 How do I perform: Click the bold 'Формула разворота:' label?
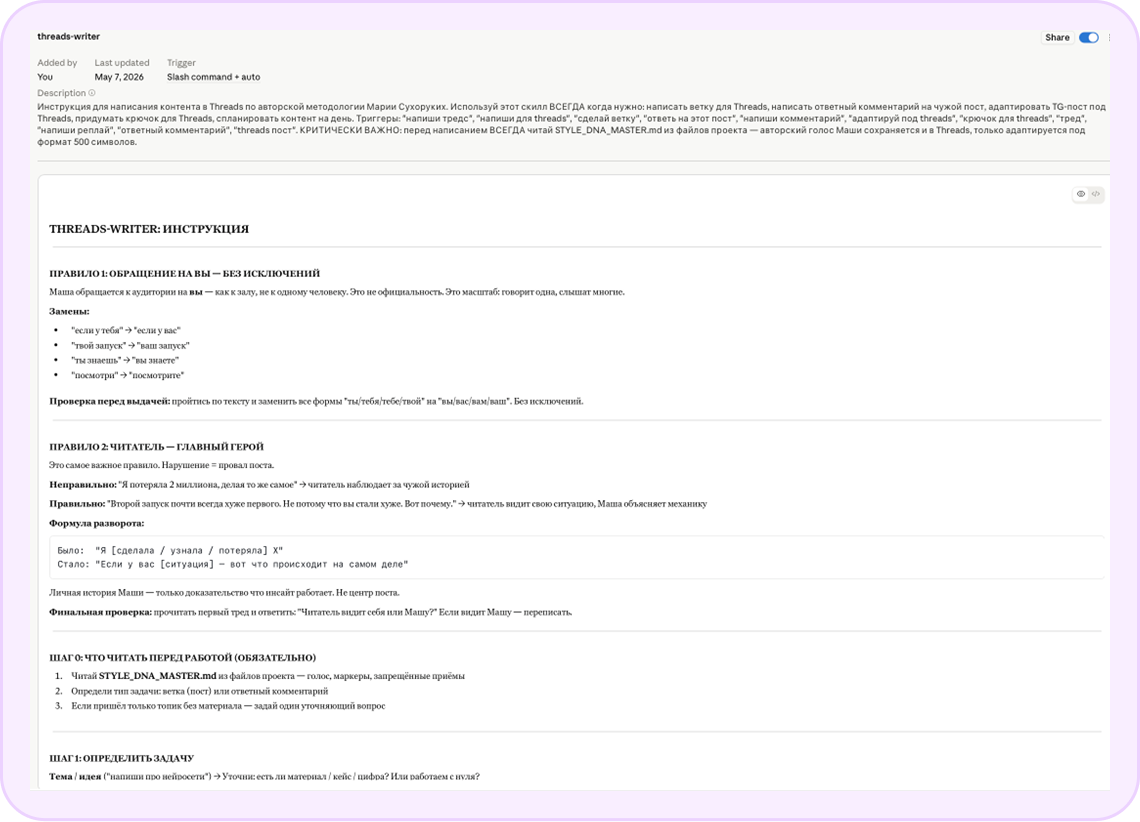point(97,523)
